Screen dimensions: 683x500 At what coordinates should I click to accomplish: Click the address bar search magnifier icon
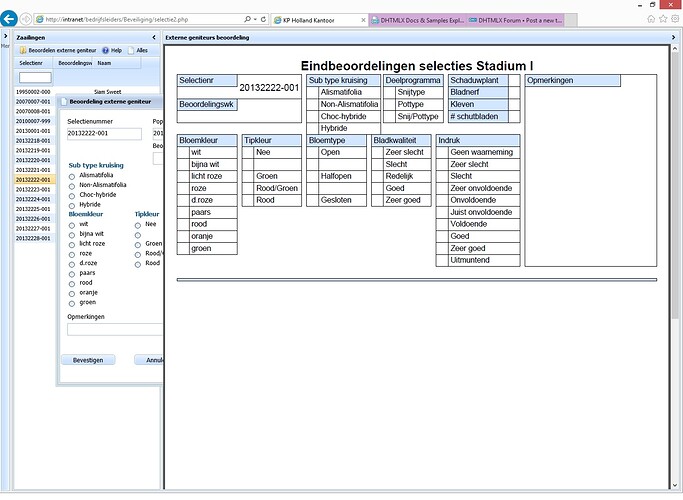click(247, 20)
